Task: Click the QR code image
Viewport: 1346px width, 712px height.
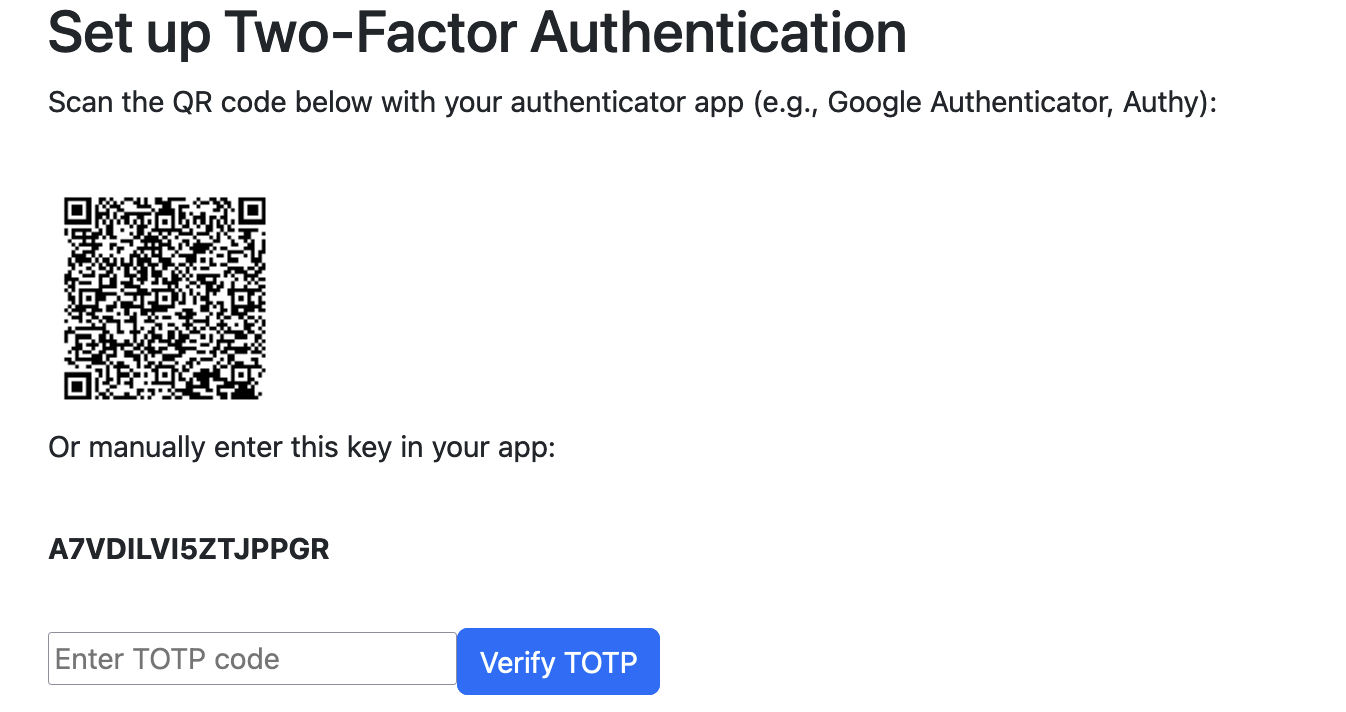Action: (165, 298)
